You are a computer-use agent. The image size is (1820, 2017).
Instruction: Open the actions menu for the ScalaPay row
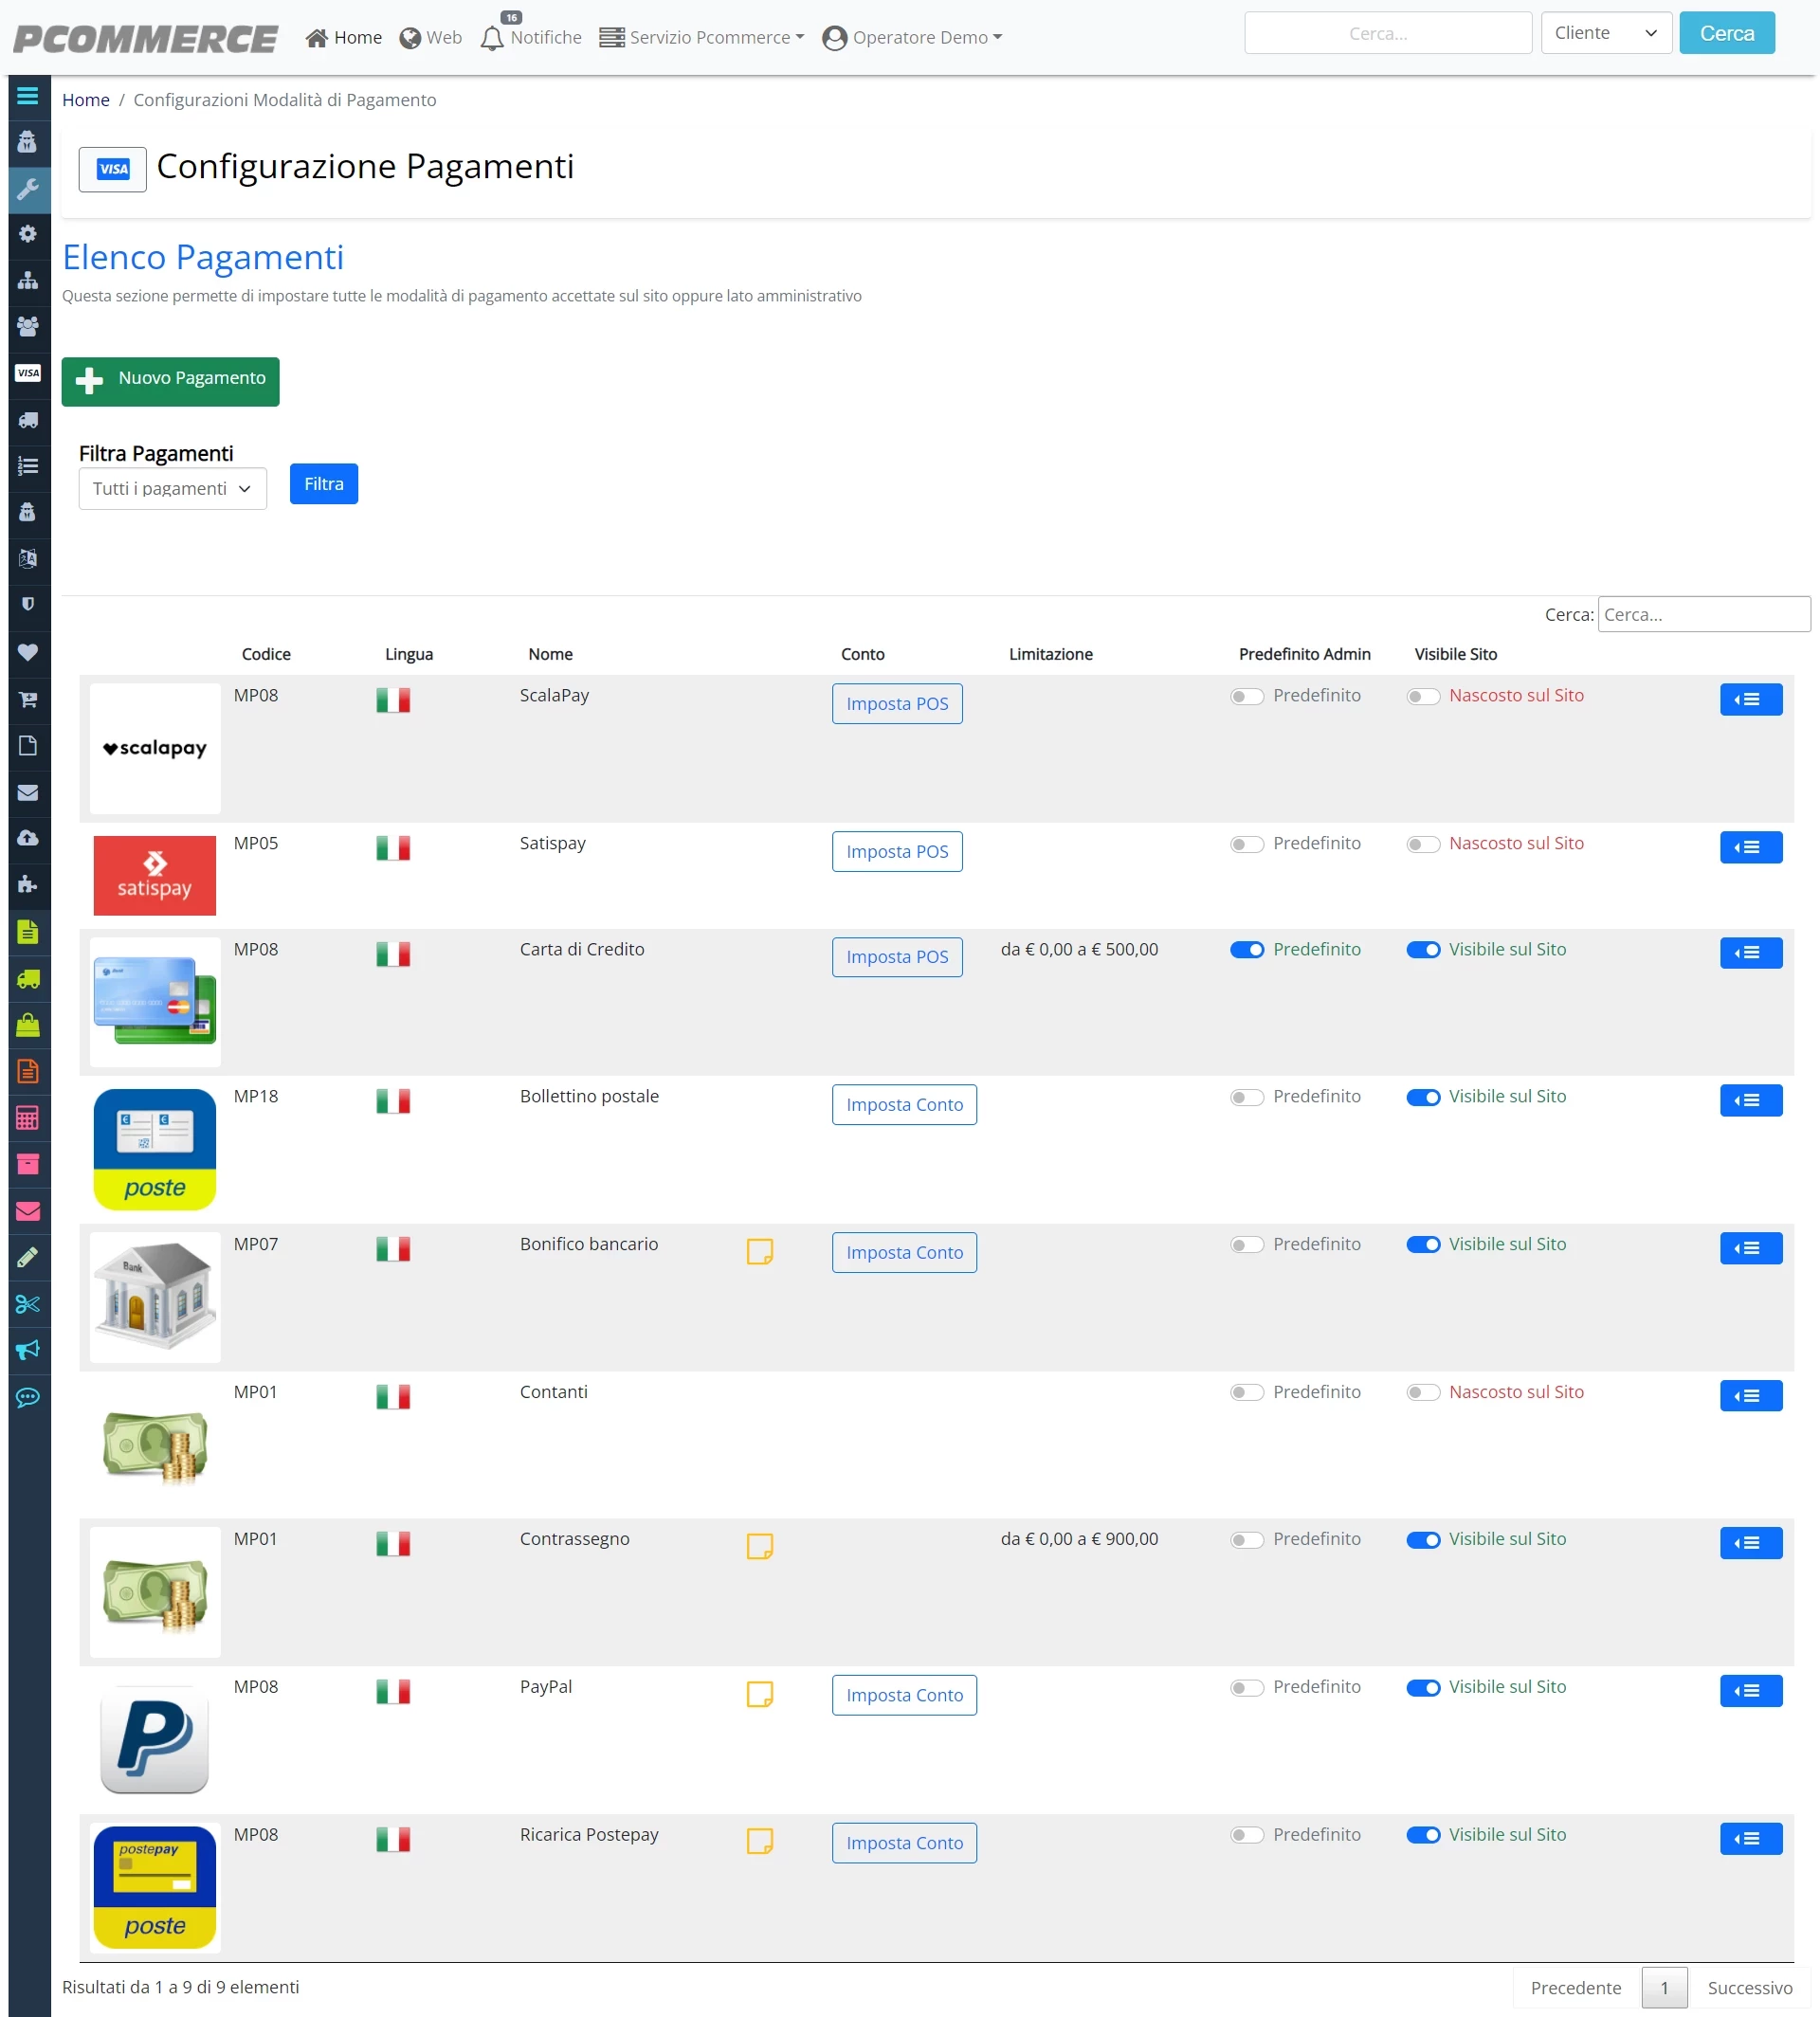pos(1751,699)
